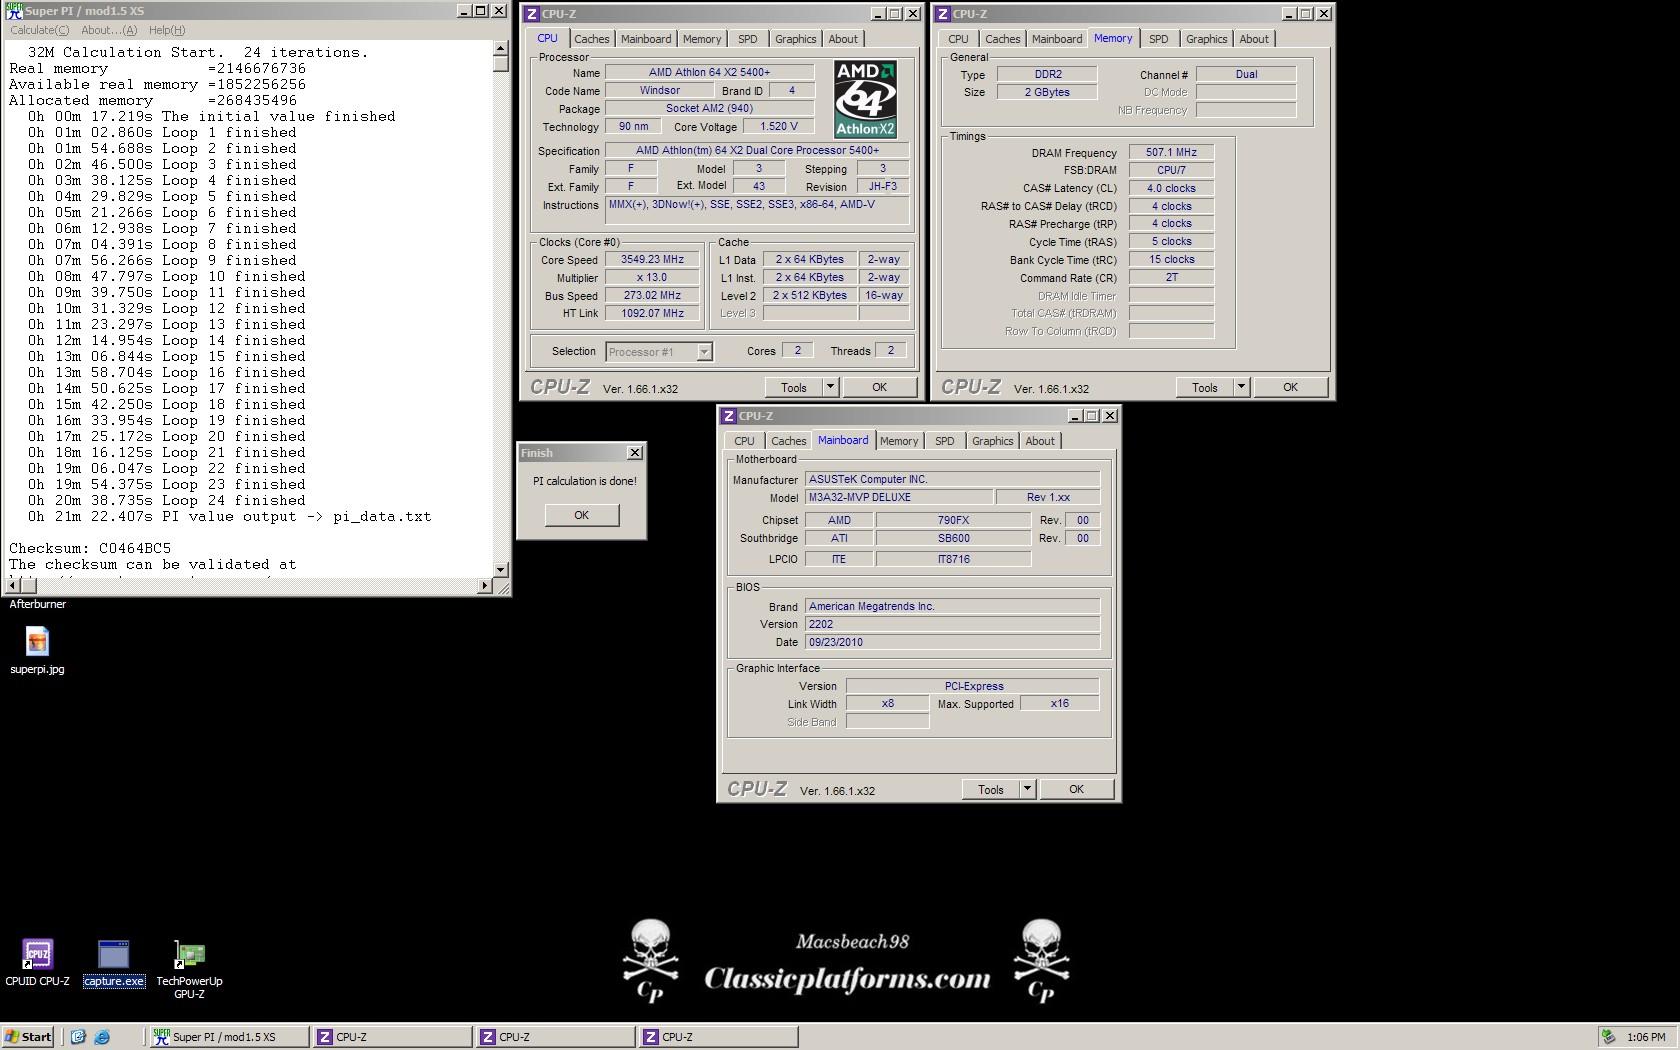Click the Memory window's CPU-Z title icon
The height and width of the screenshot is (1050, 1680).
pyautogui.click(x=943, y=14)
